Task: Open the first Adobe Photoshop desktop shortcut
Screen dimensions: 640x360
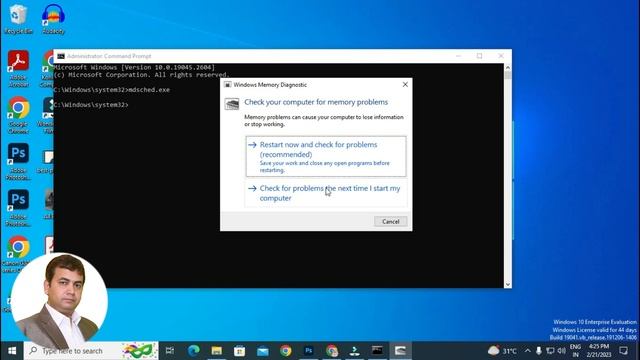Action: 18,162
